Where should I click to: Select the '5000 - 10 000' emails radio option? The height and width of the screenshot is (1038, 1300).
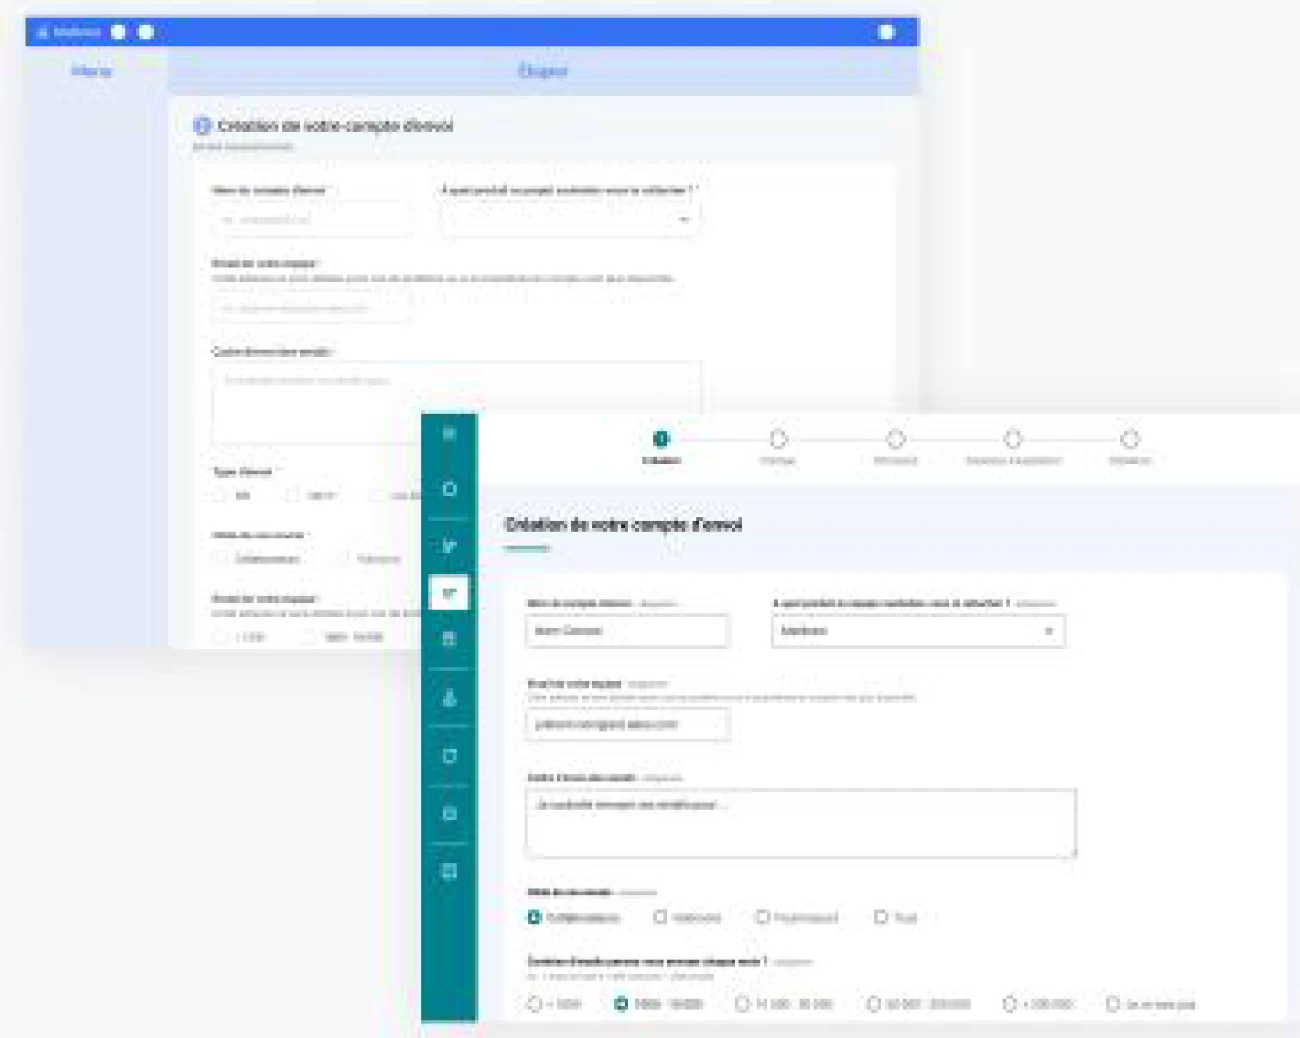click(621, 1004)
